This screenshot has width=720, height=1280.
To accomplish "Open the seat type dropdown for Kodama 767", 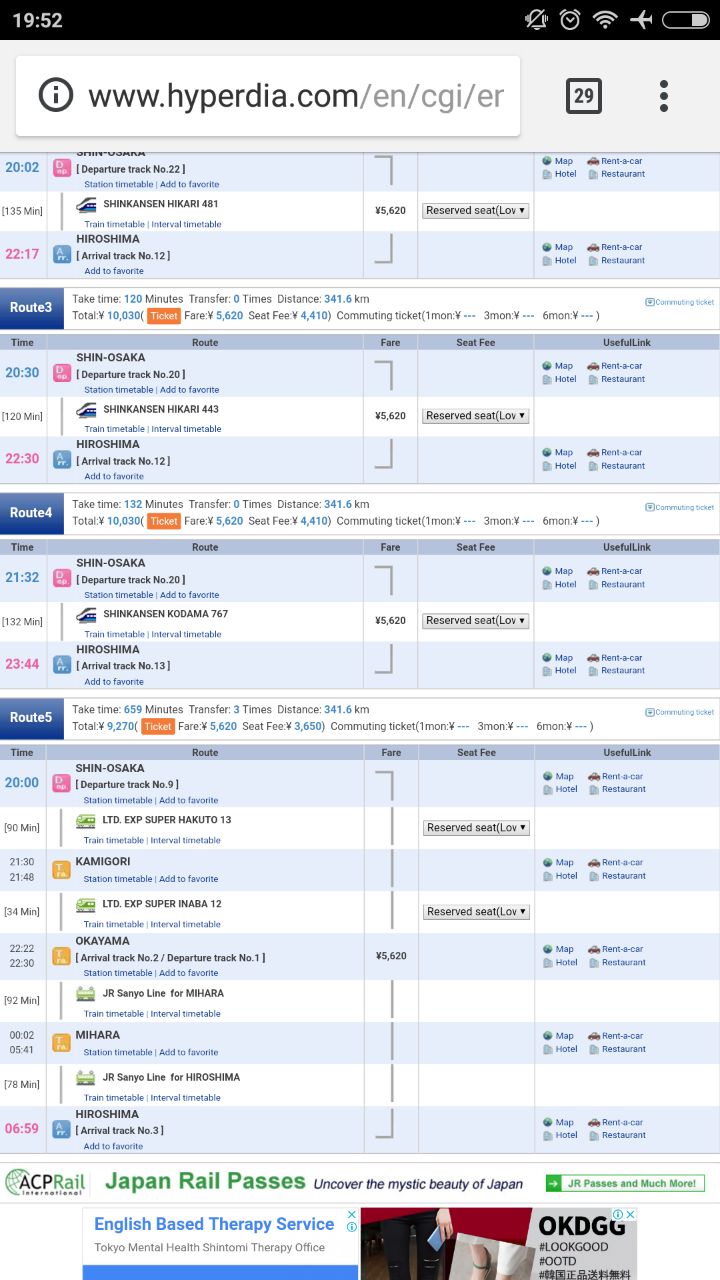I will 476,620.
